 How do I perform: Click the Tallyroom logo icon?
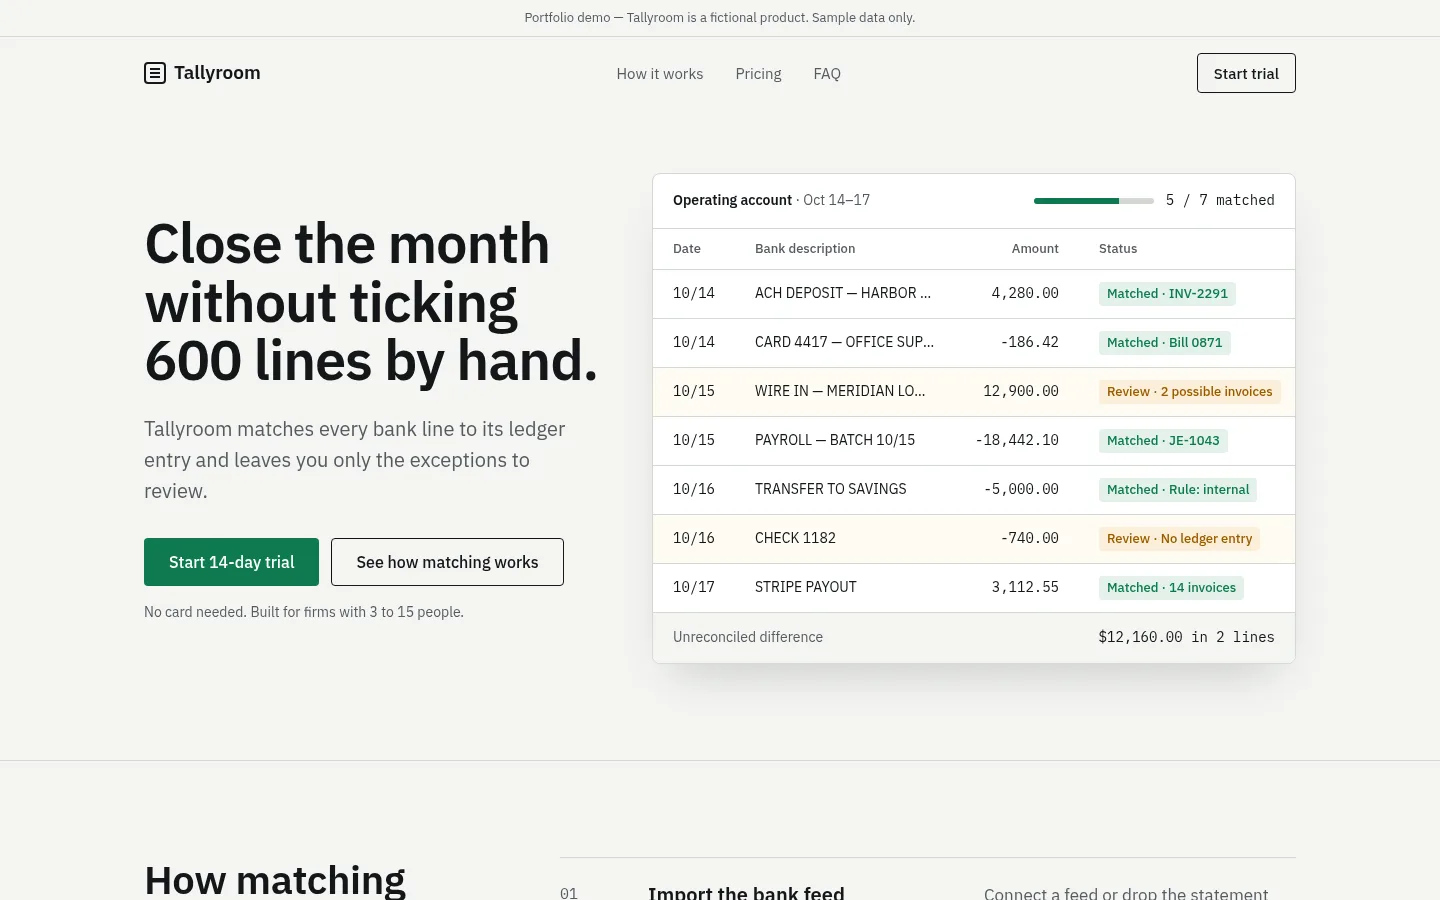(155, 73)
